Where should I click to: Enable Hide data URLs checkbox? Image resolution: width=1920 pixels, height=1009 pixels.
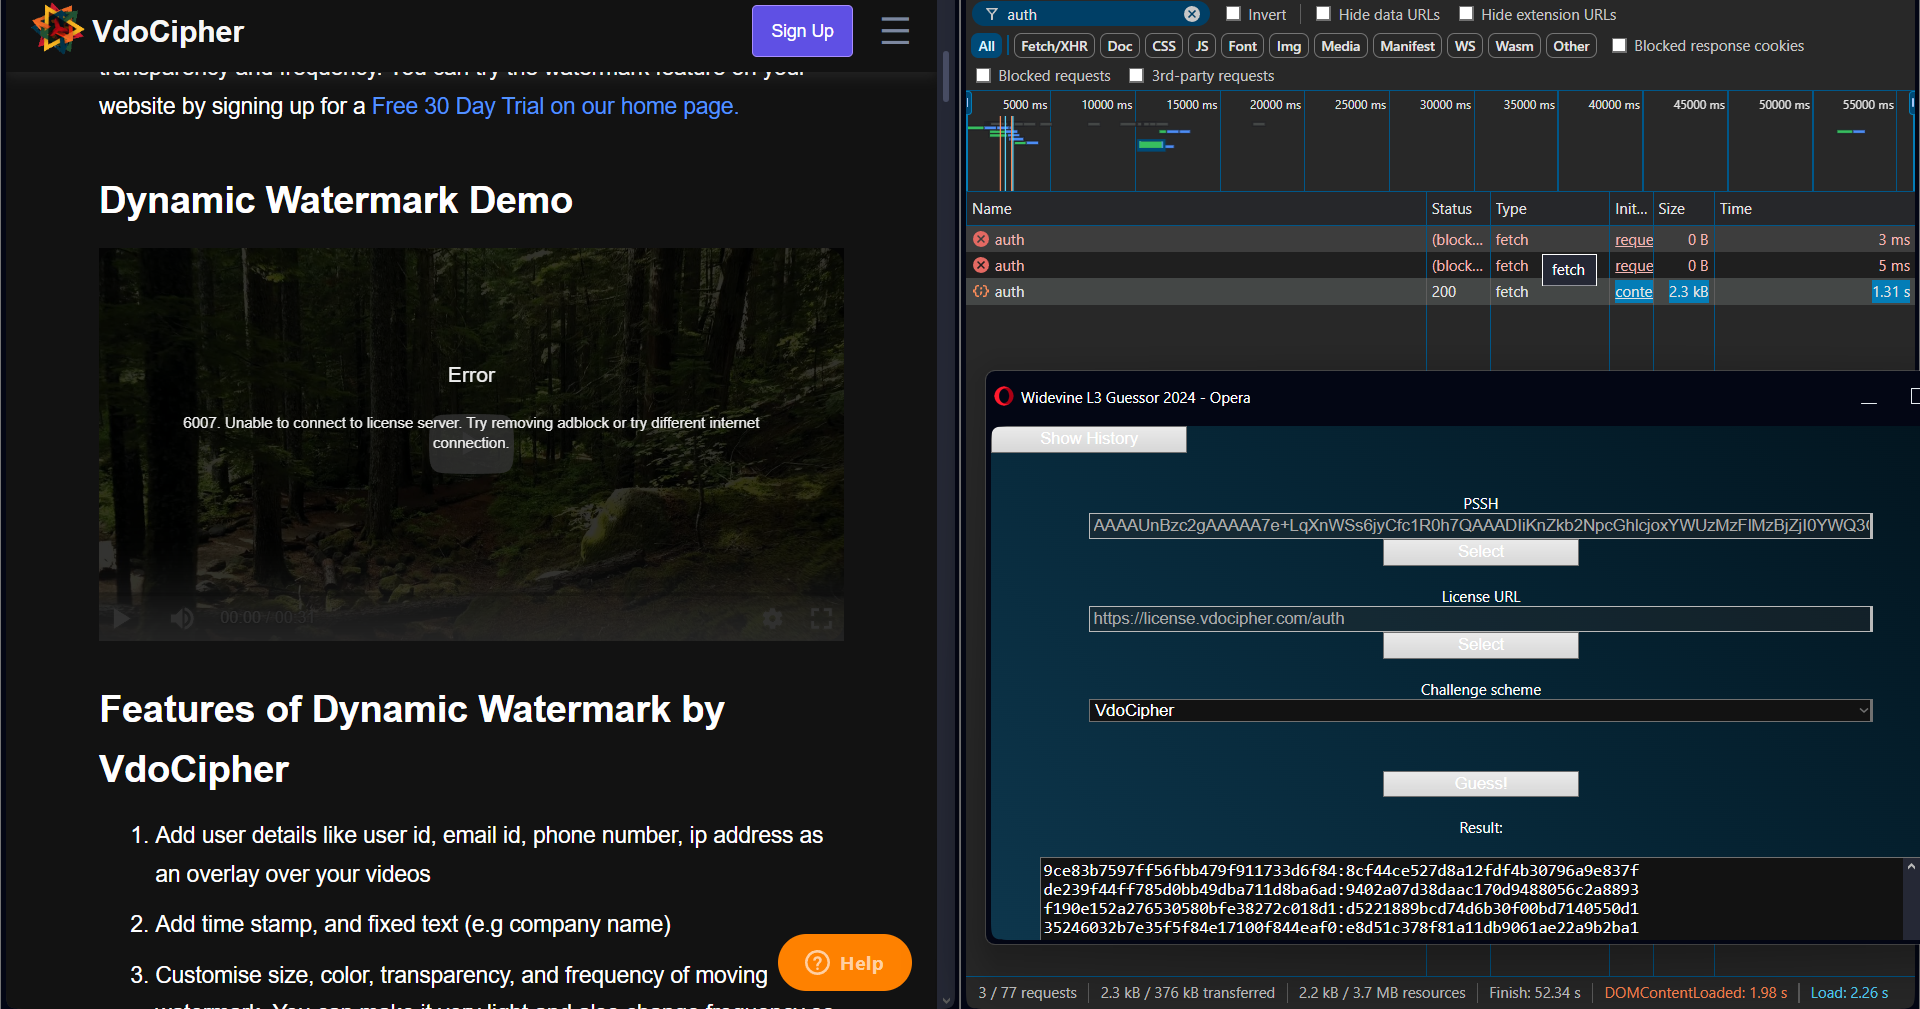coord(1323,14)
